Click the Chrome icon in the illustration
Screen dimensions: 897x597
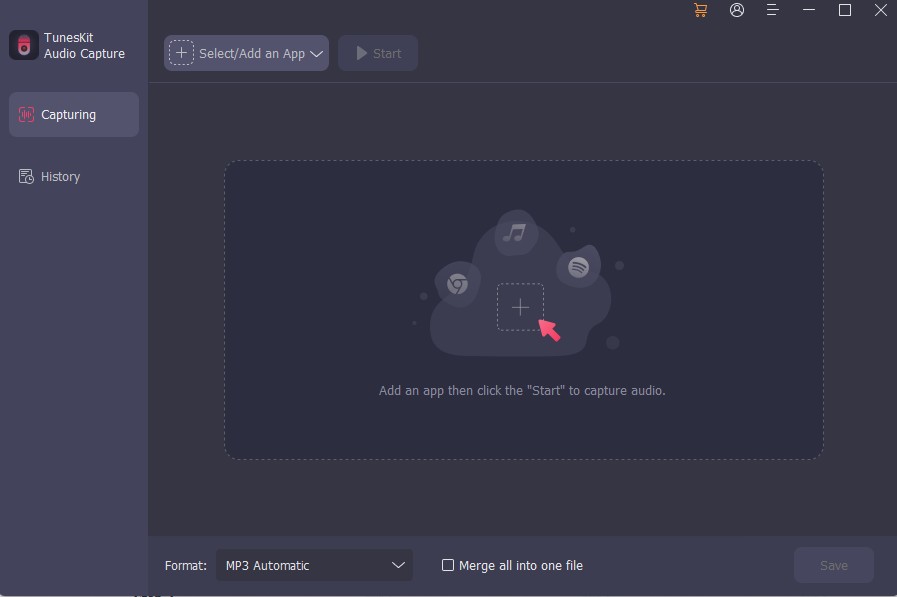point(457,284)
